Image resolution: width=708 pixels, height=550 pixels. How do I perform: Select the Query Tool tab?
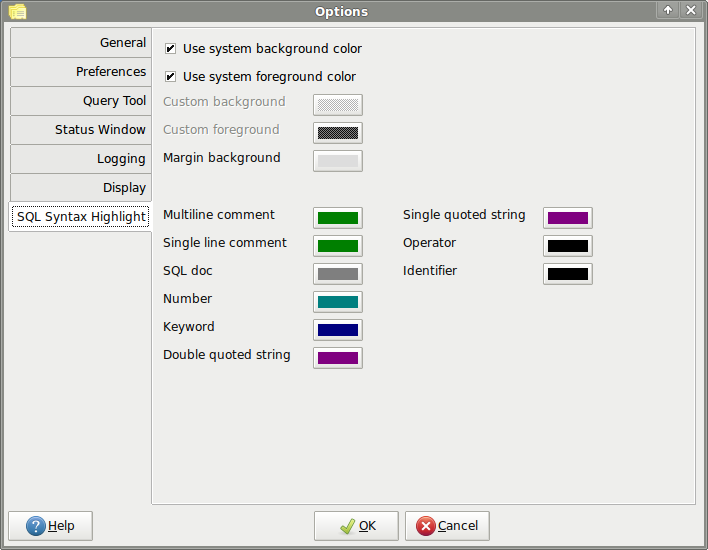click(80, 101)
